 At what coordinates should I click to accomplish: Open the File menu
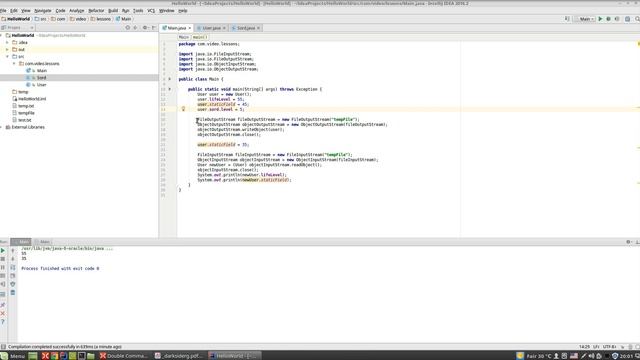3,11
